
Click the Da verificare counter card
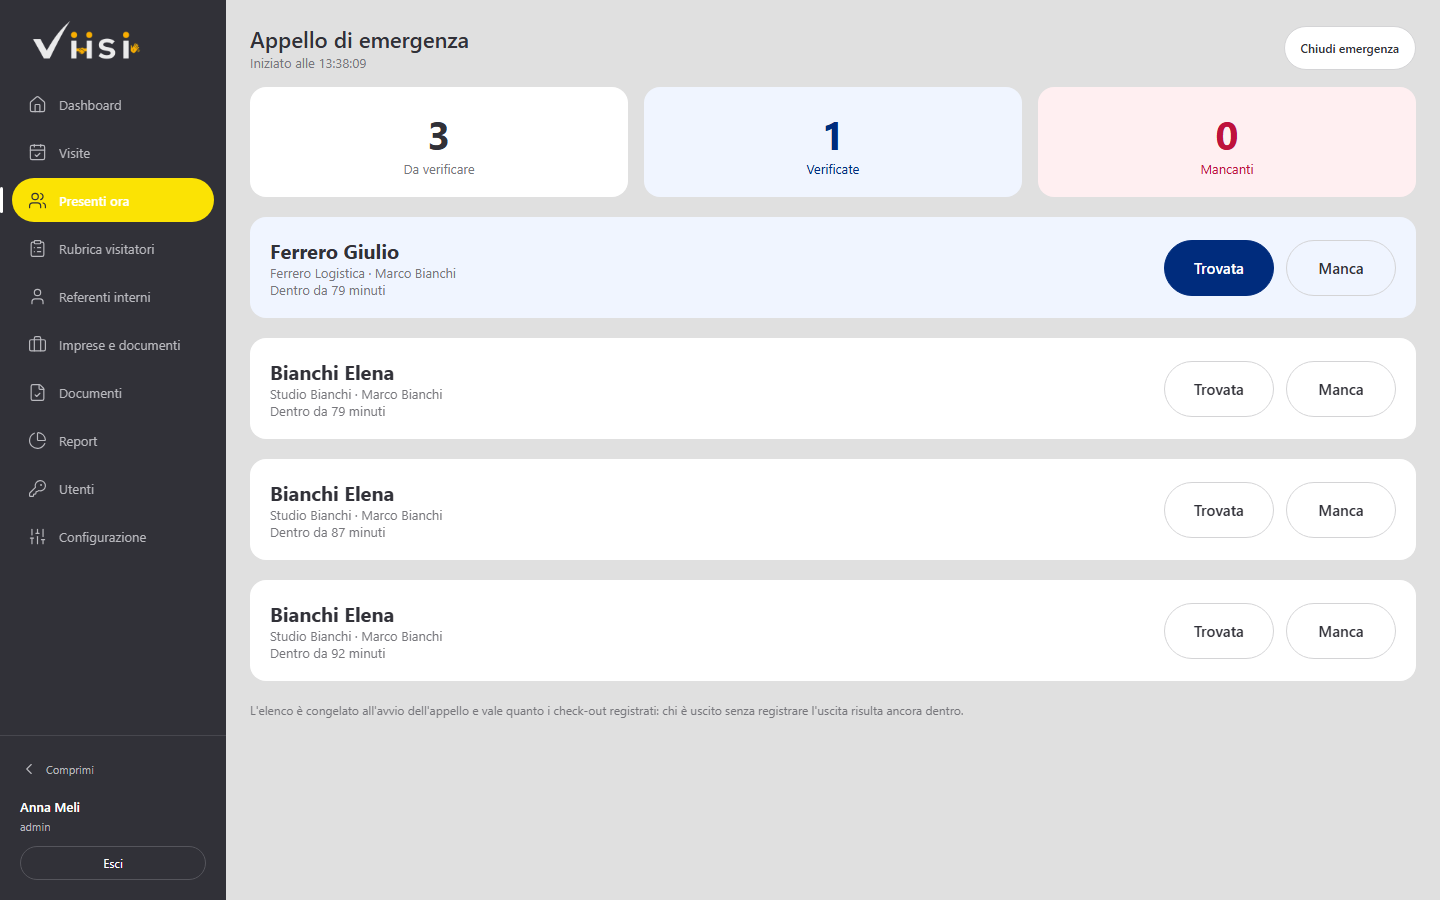point(439,142)
